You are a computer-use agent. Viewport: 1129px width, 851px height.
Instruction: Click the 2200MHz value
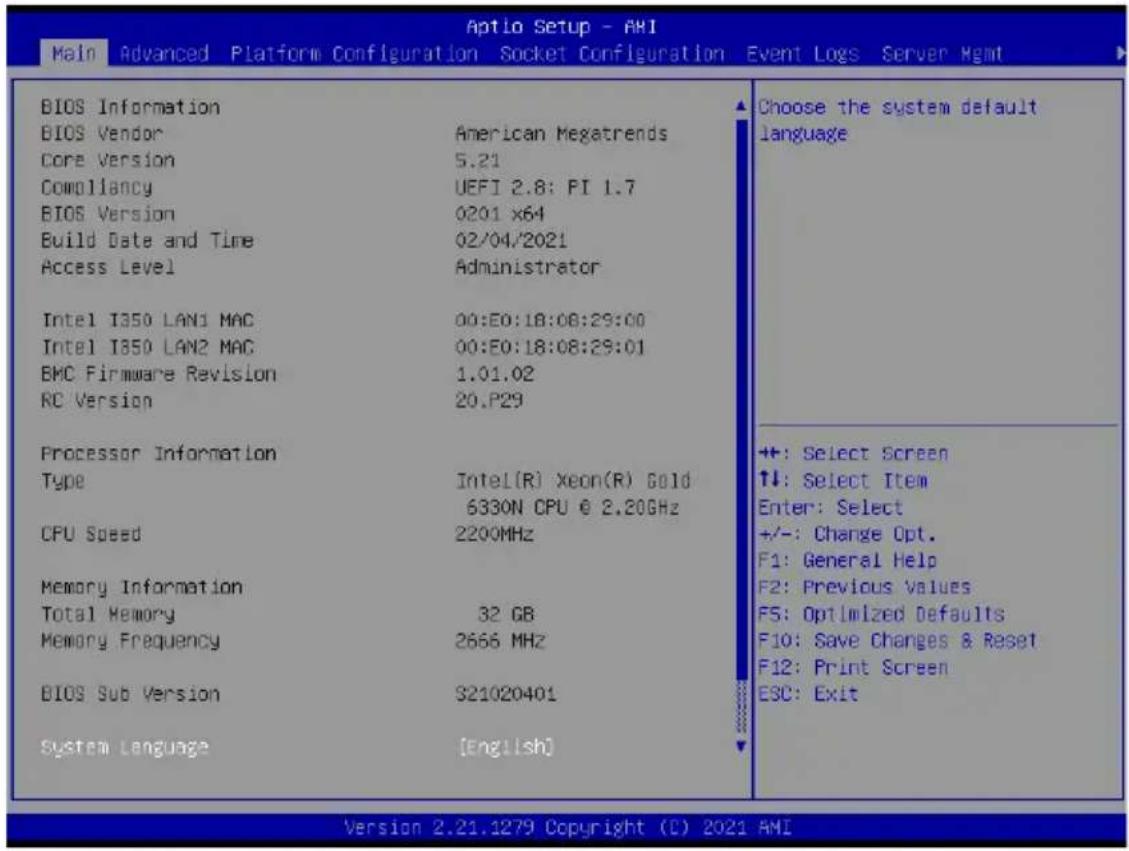tap(495, 534)
